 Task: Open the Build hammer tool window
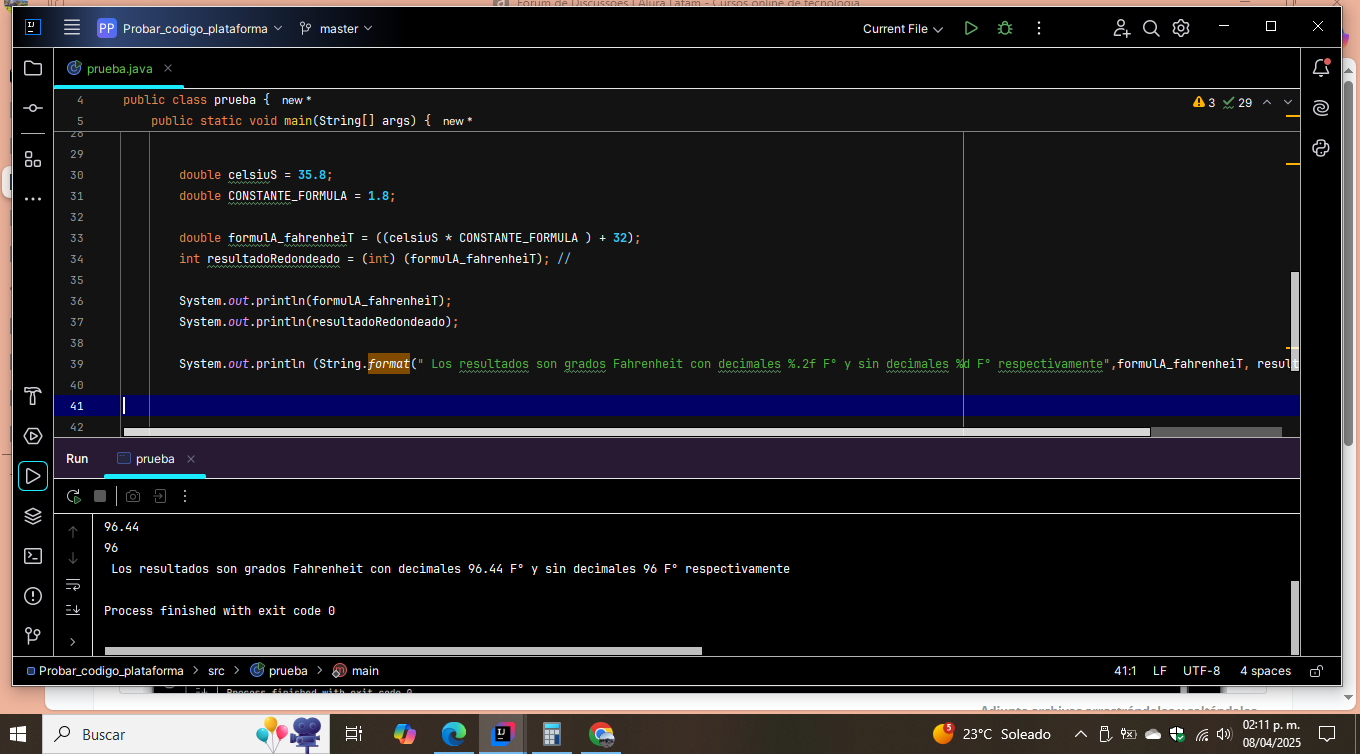(x=33, y=395)
